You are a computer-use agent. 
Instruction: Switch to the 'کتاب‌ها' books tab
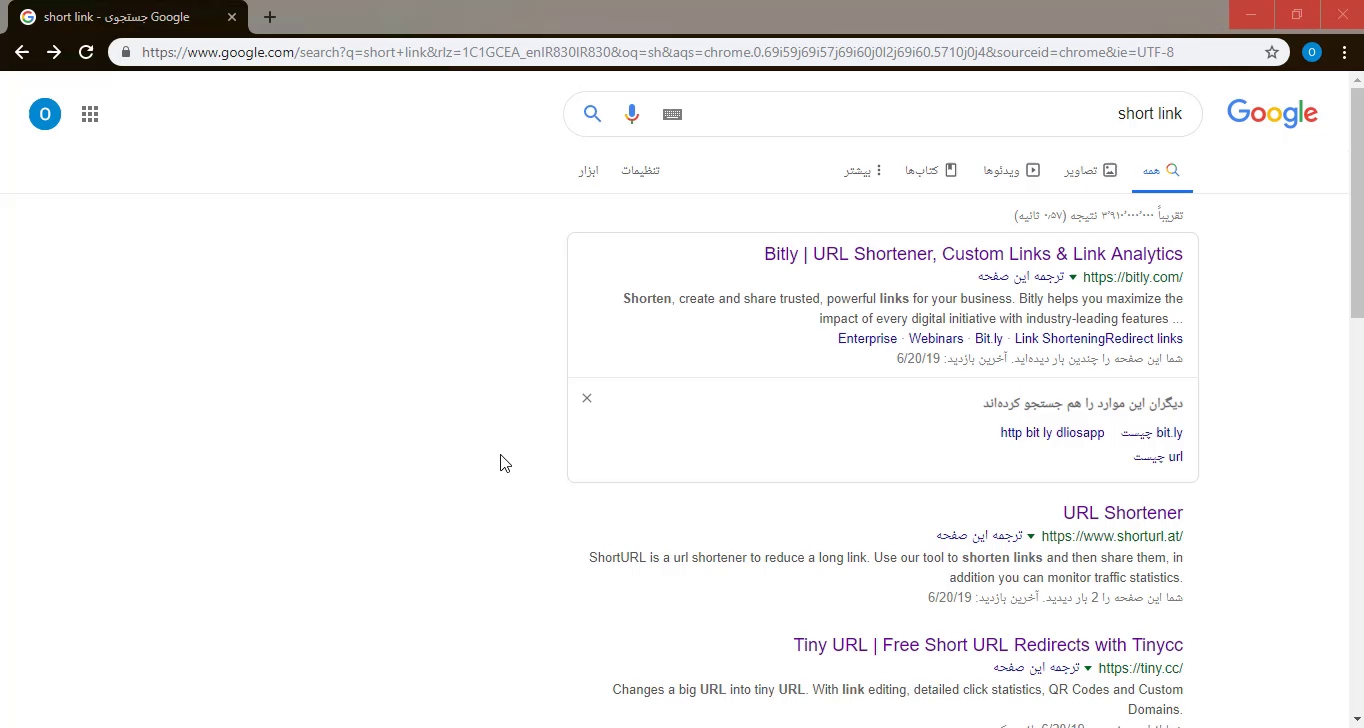[x=931, y=170]
